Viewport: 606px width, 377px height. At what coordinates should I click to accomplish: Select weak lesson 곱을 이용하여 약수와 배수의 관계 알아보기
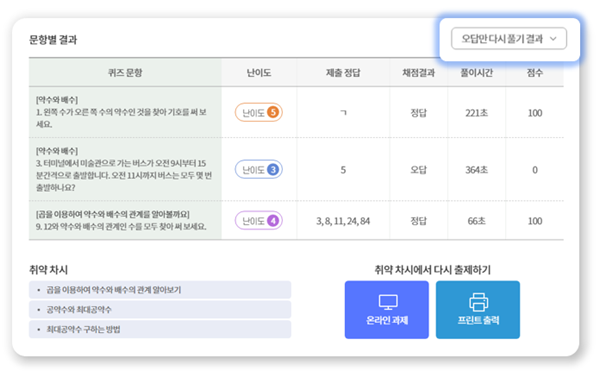tap(160, 290)
